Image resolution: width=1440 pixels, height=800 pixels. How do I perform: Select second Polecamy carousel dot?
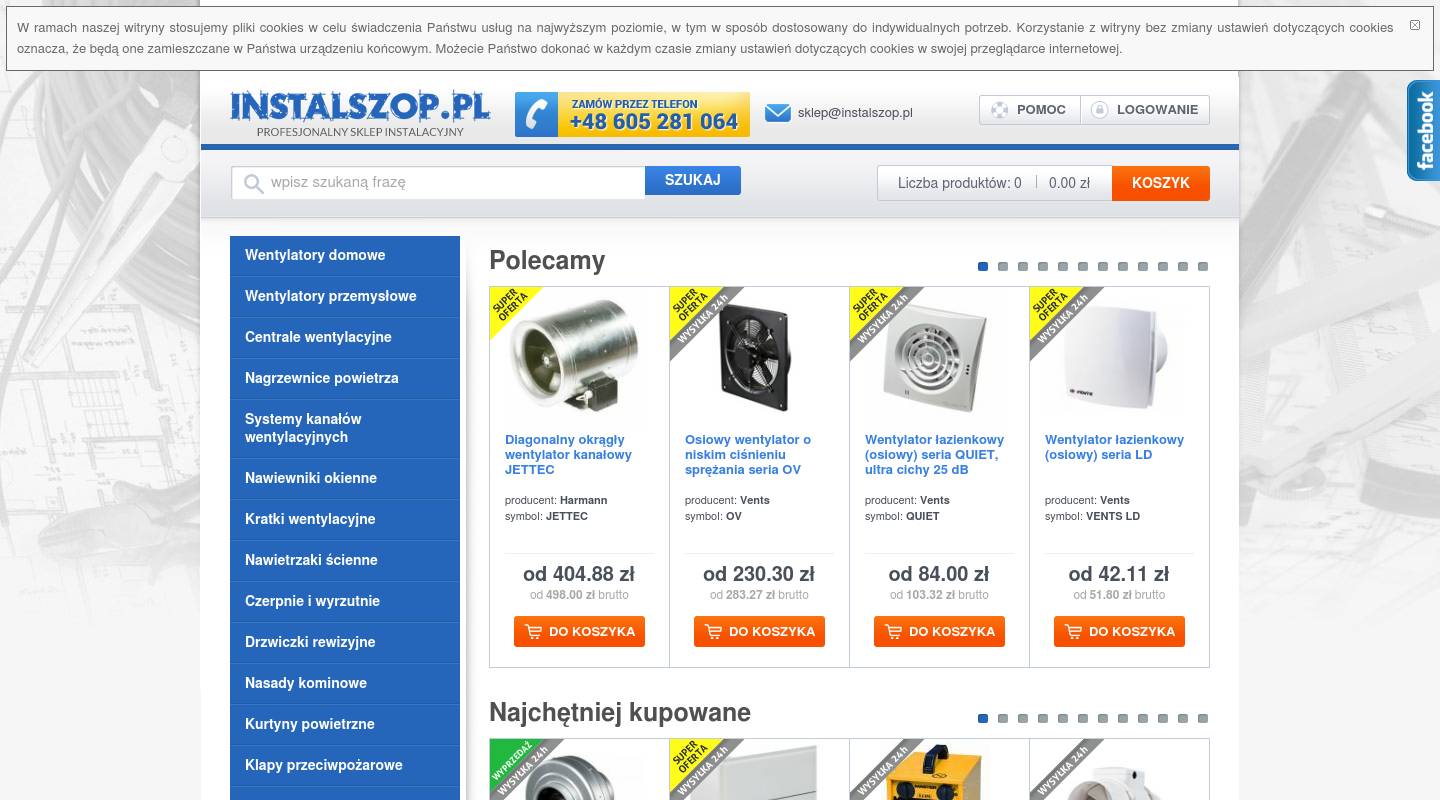1003,266
